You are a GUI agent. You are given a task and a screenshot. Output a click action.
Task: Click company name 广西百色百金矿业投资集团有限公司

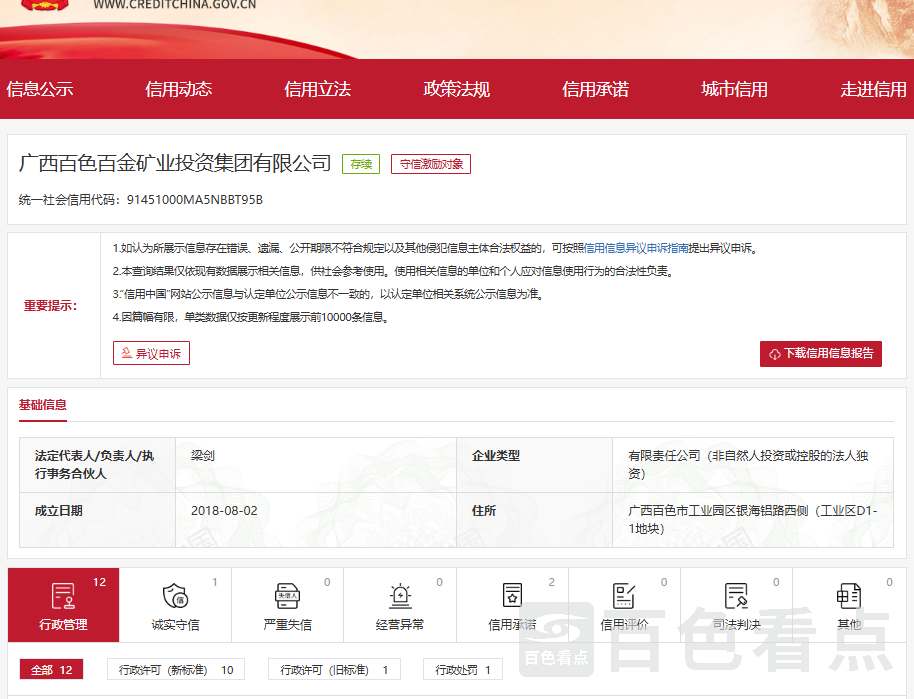pos(175,163)
